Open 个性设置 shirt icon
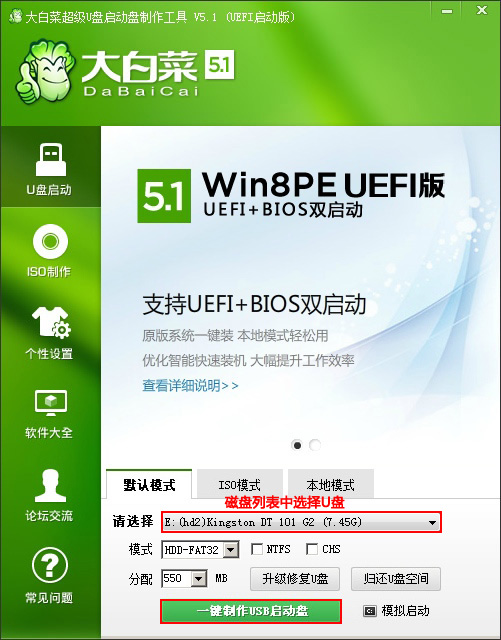The image size is (501, 640). click(x=51, y=322)
